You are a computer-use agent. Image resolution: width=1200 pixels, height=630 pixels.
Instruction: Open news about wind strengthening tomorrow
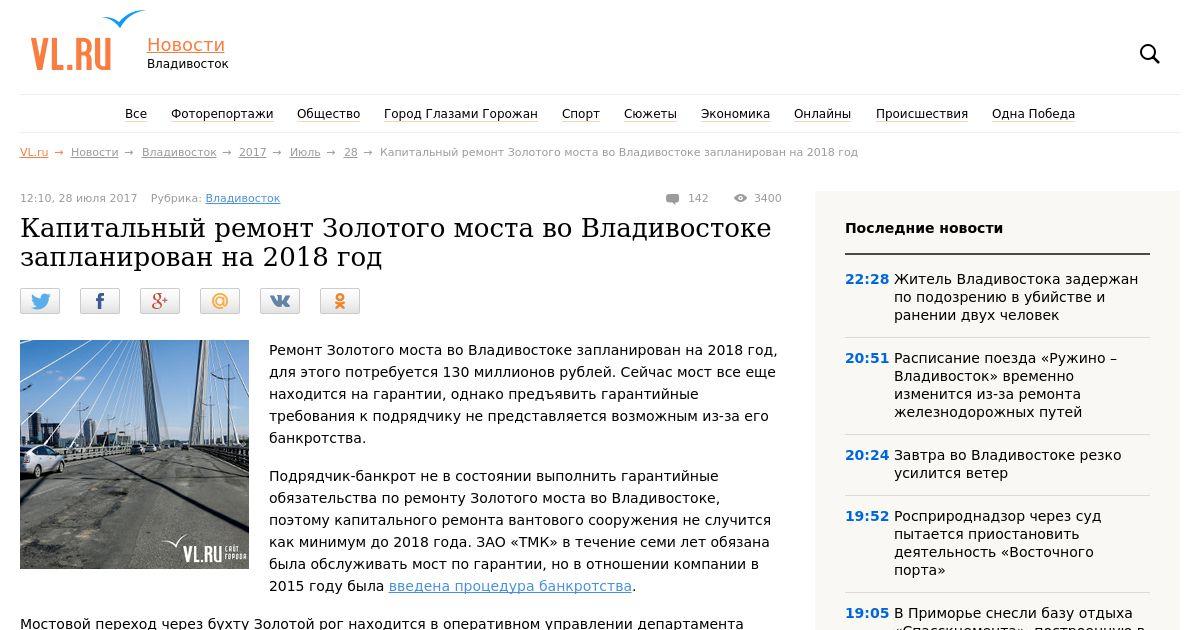click(x=1007, y=464)
